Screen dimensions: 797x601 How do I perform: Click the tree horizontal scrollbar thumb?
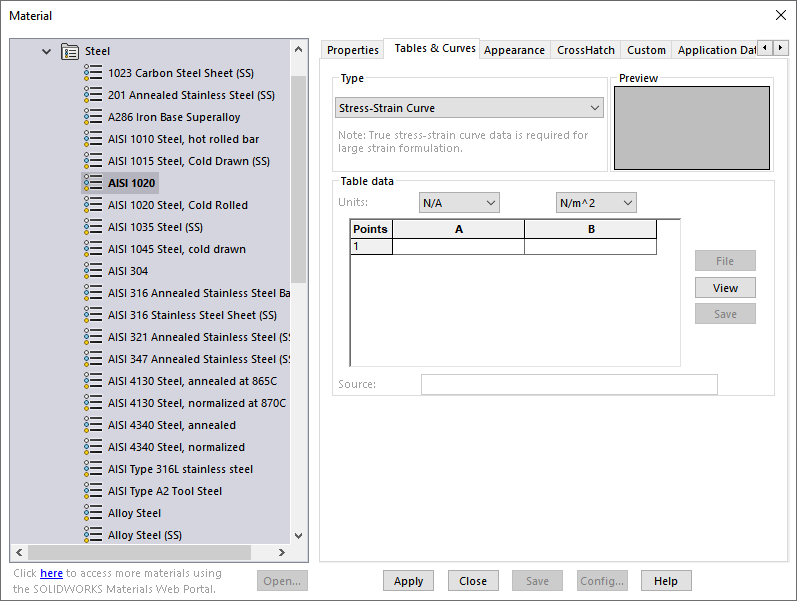[x=139, y=552]
